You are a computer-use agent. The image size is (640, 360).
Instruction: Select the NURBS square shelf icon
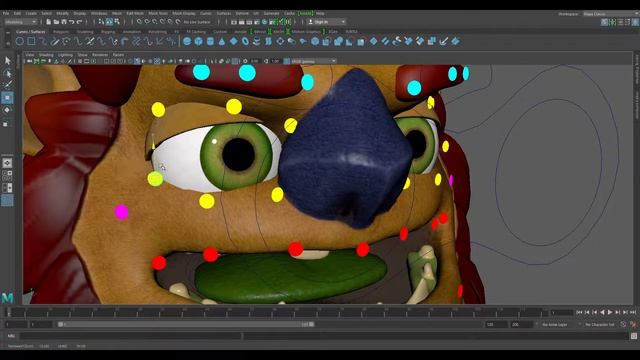[x=31, y=41]
